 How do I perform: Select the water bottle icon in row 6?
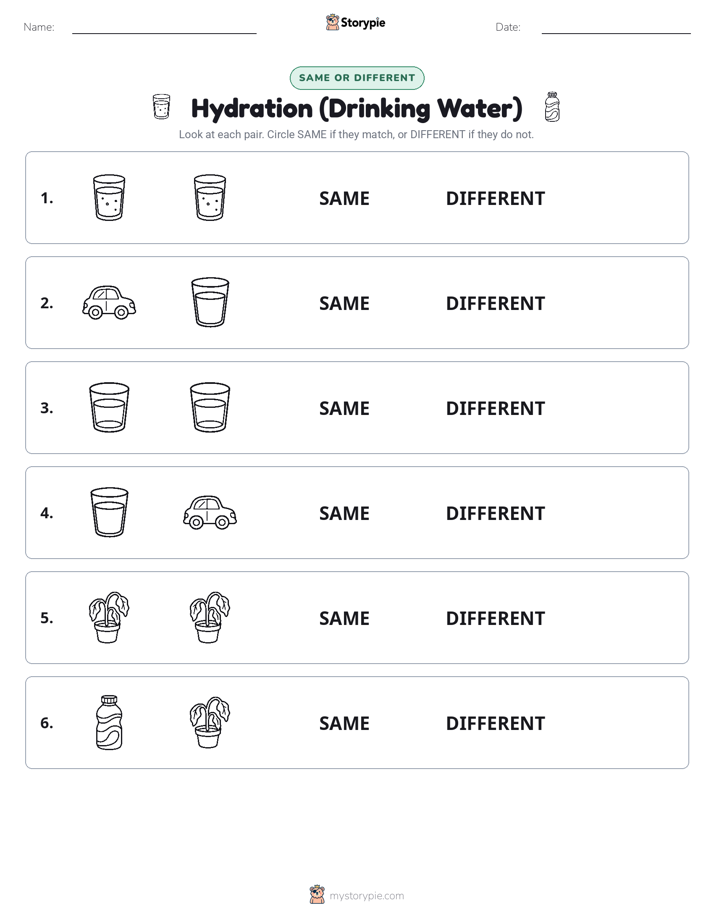[109, 722]
